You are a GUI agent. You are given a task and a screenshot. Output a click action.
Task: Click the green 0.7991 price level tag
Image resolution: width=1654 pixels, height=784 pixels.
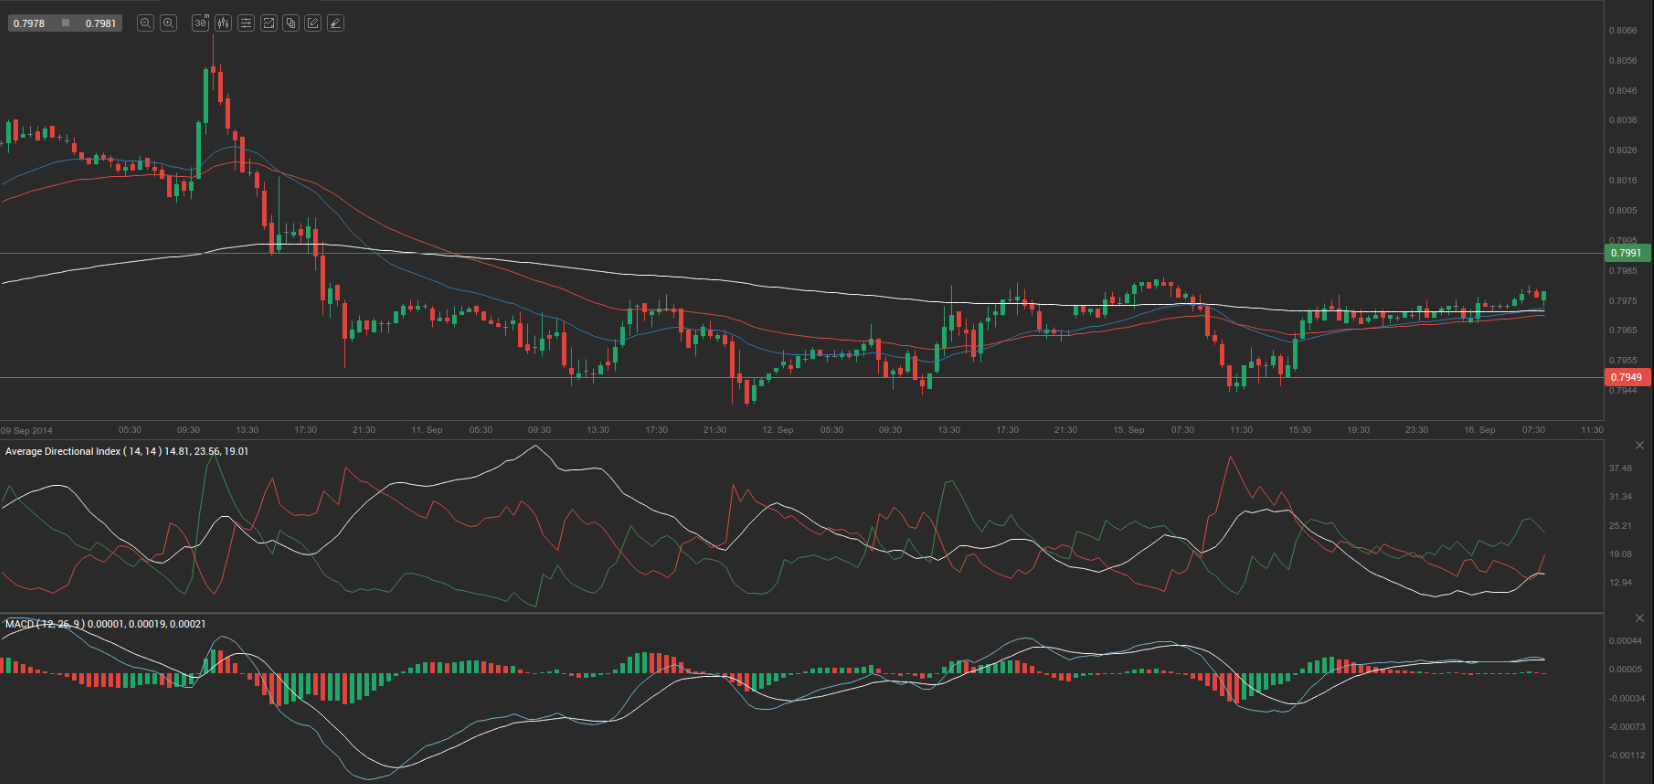(1627, 253)
